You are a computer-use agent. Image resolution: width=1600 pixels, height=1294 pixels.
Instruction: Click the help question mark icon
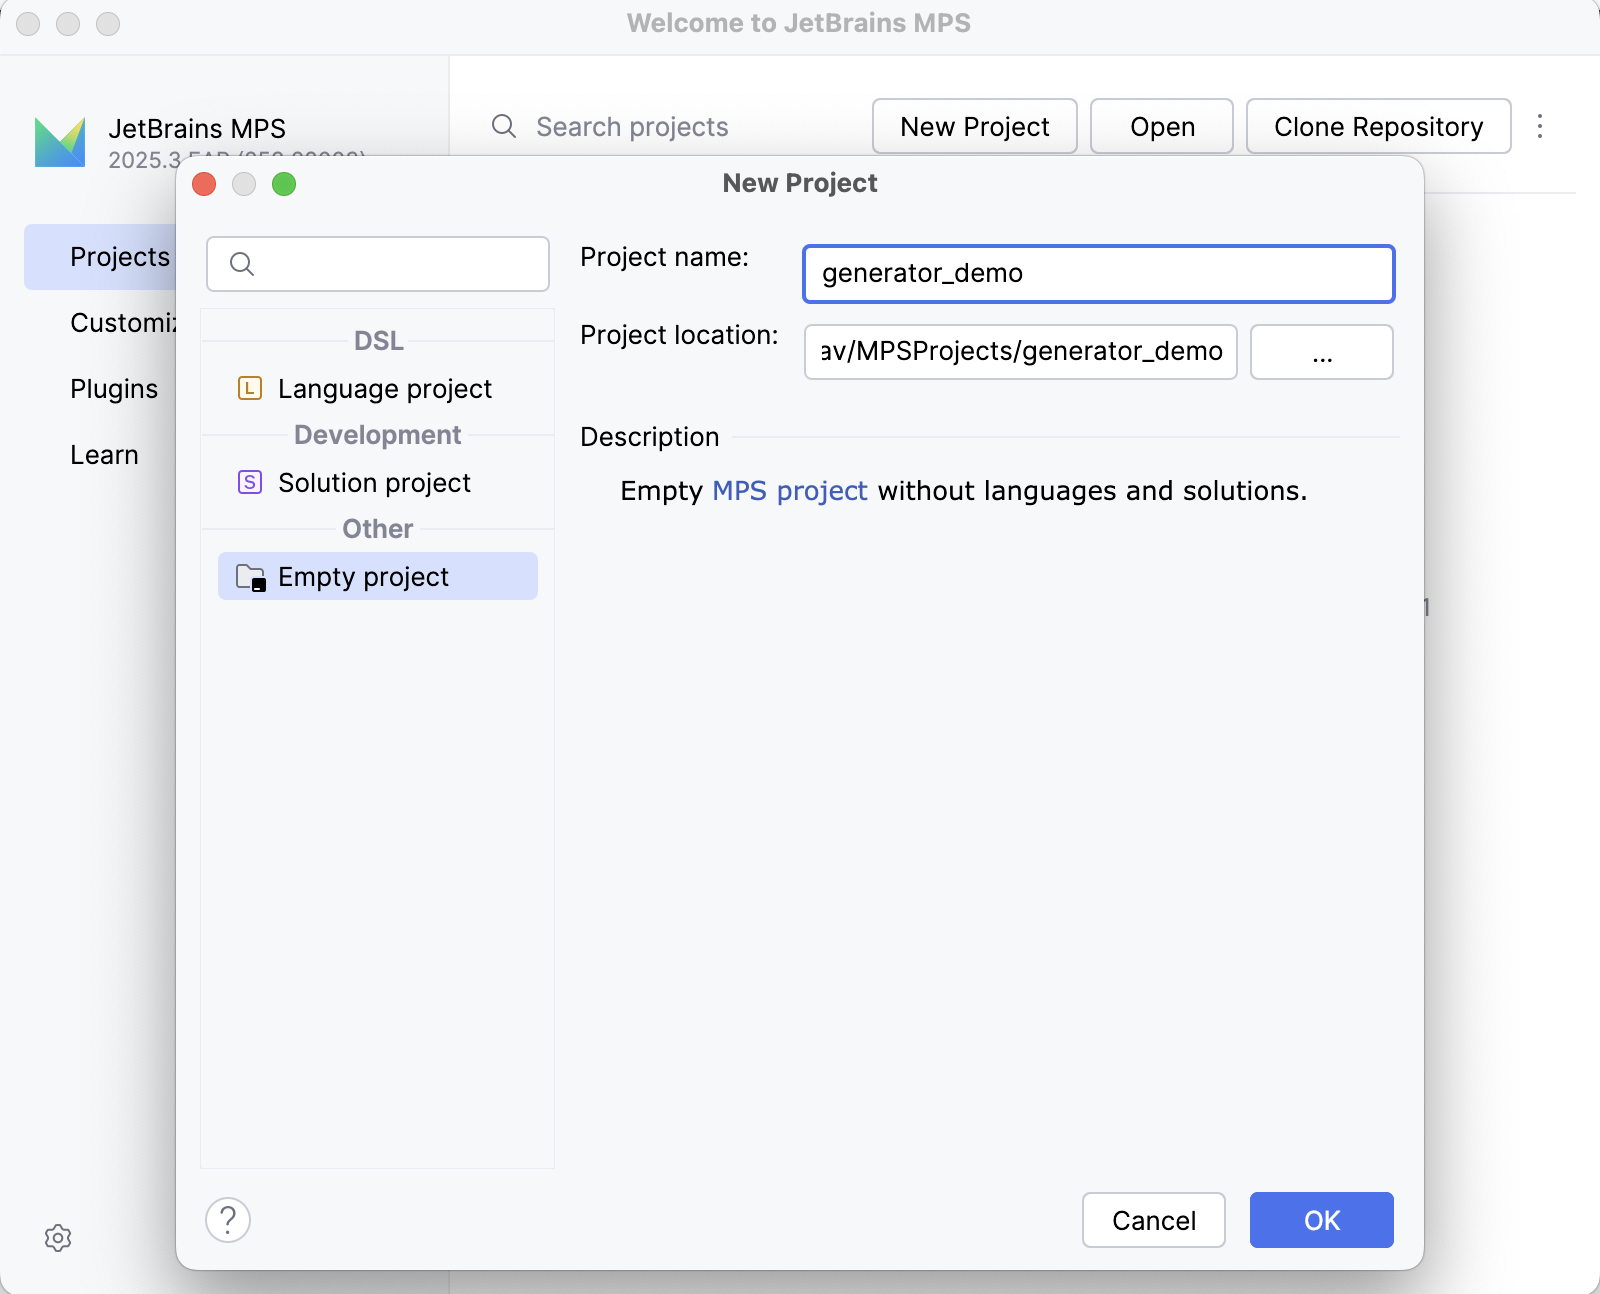(x=228, y=1219)
